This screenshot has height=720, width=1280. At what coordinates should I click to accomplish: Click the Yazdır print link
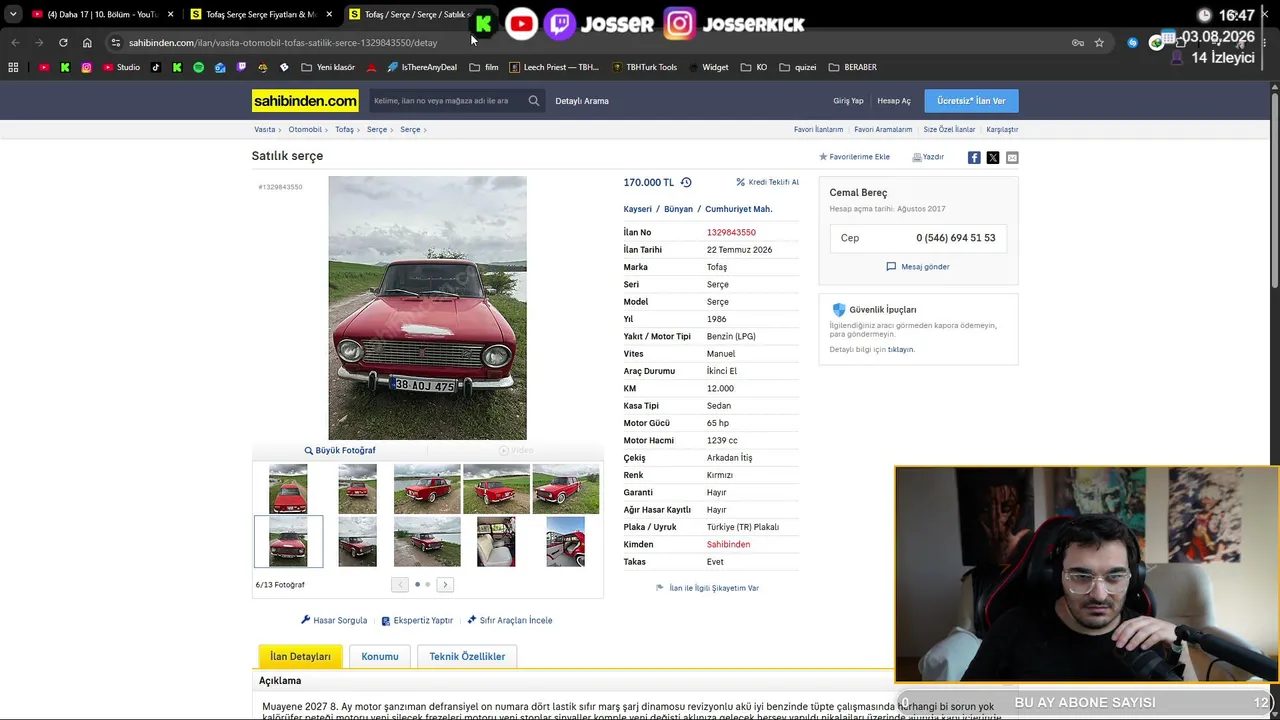point(928,157)
